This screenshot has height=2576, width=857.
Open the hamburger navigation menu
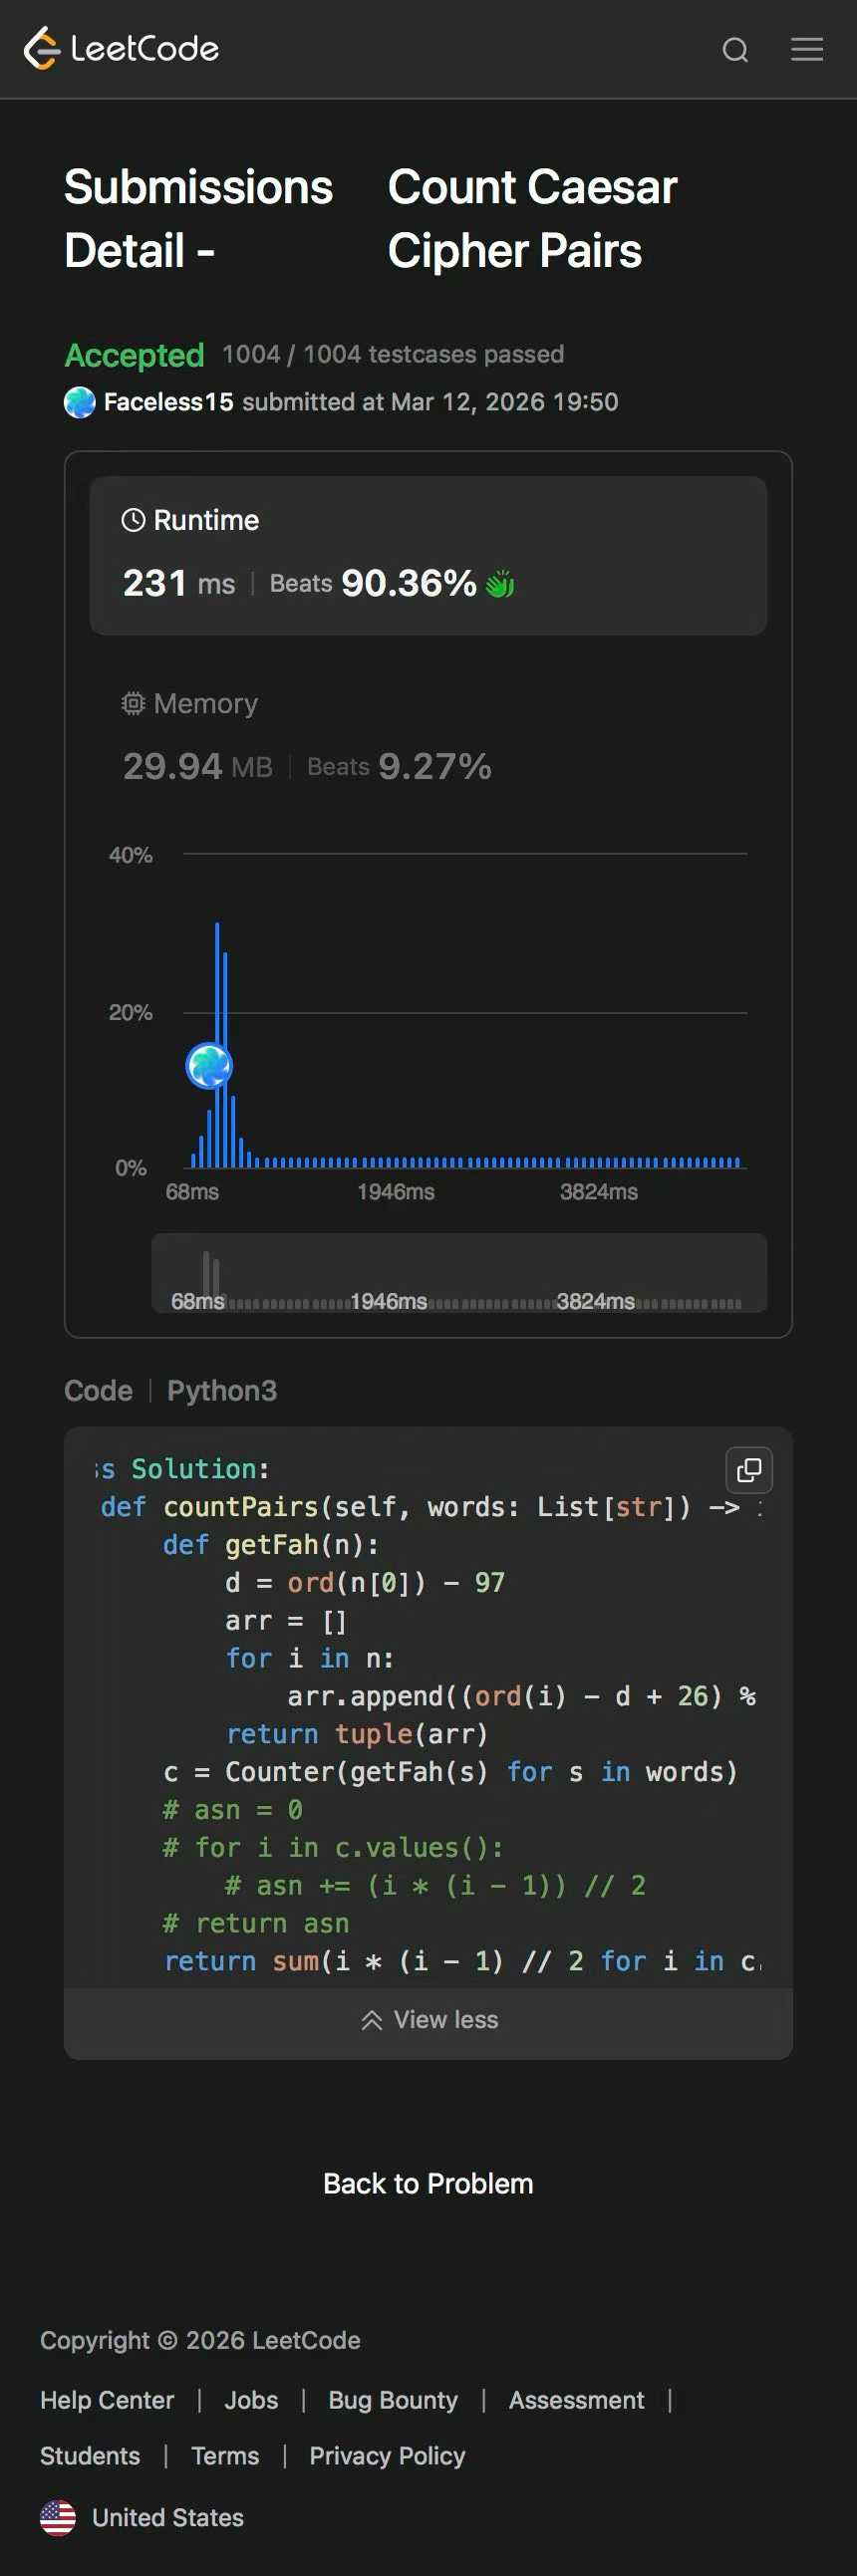pos(807,49)
